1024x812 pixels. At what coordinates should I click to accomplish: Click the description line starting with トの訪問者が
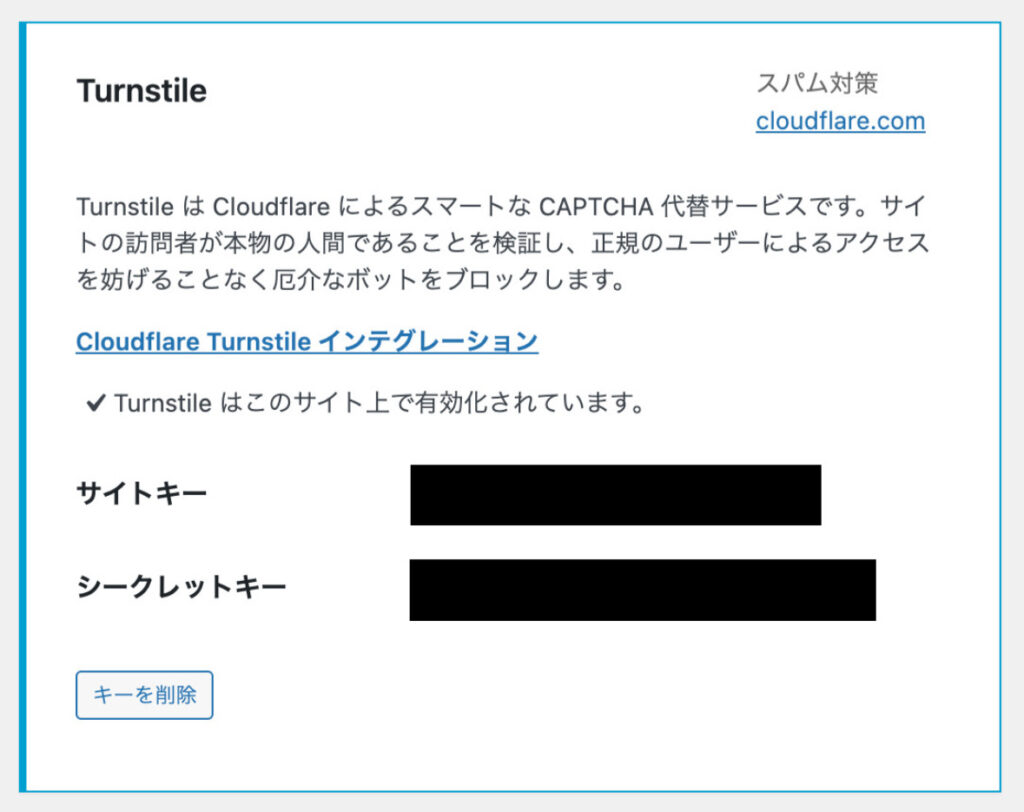point(500,244)
